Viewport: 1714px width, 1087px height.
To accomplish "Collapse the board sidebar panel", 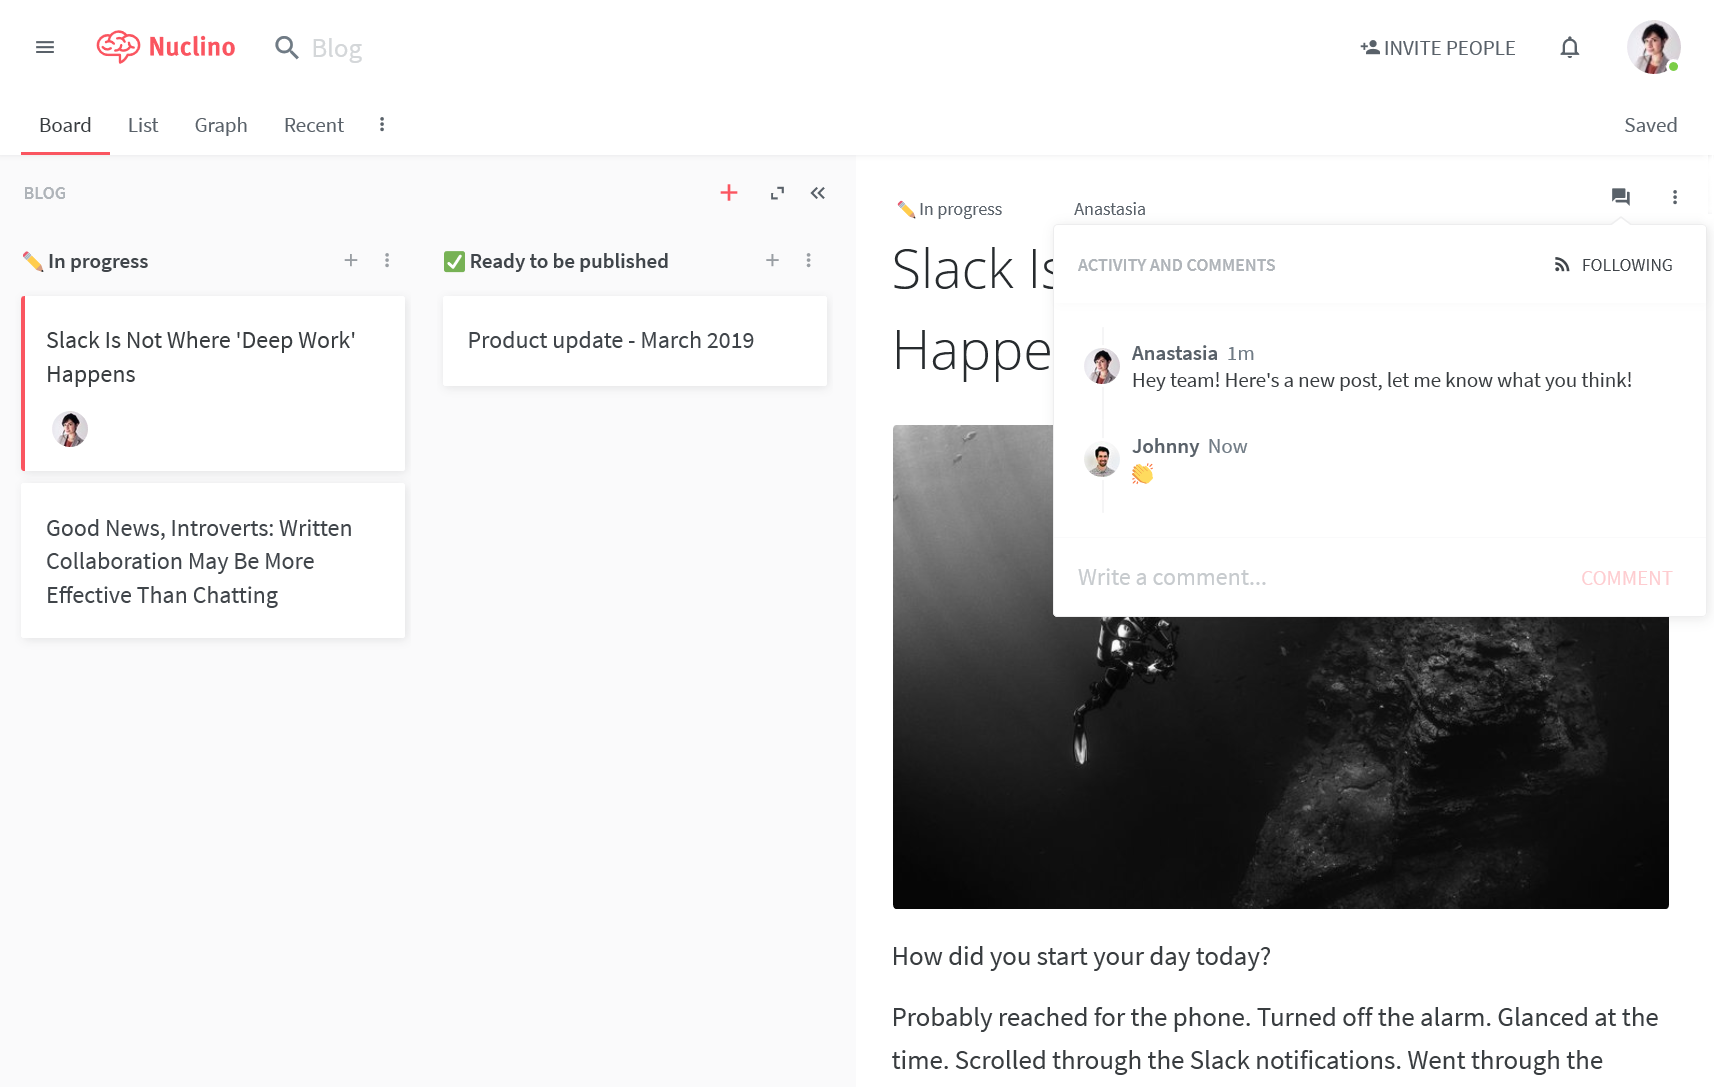I will 818,193.
